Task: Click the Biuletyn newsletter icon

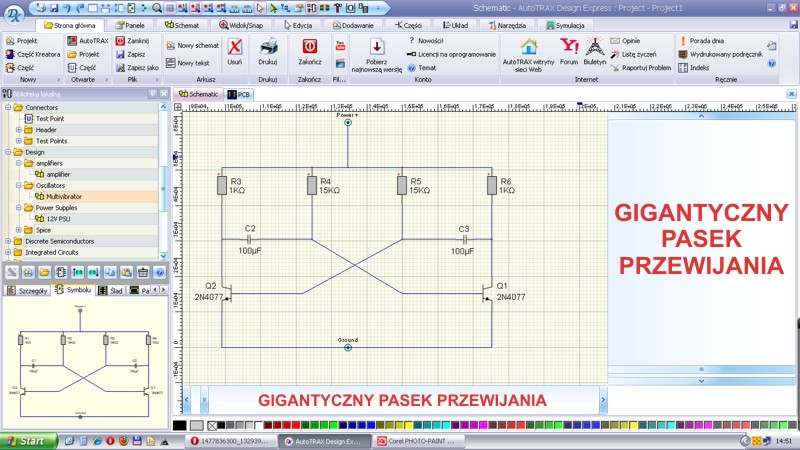Action: click(595, 47)
